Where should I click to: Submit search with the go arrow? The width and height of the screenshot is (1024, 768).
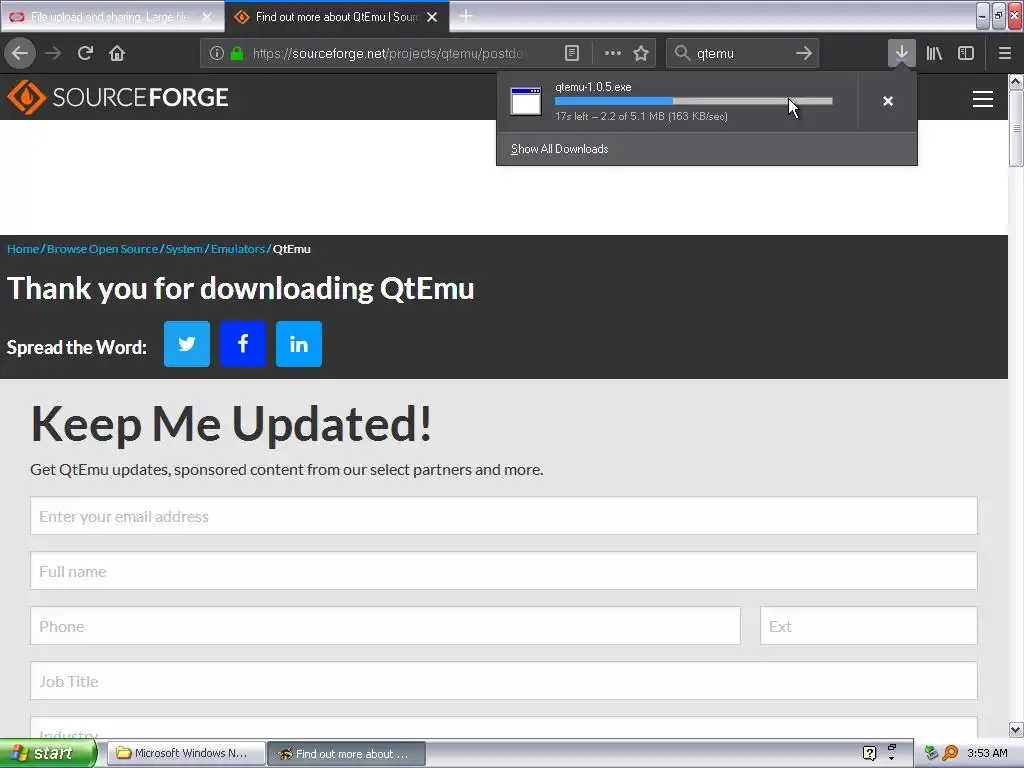pos(804,54)
